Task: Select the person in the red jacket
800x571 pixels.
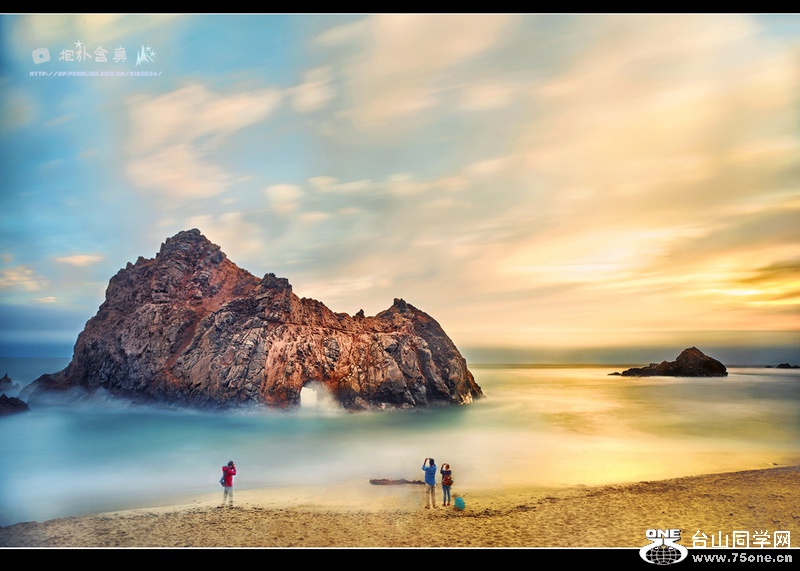Action: tap(229, 482)
